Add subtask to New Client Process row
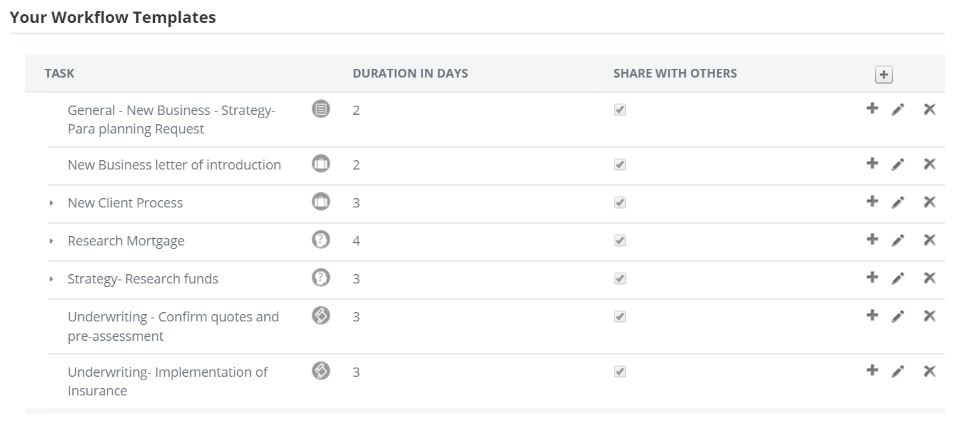Screen dimensions: 966x438 (x=872, y=202)
